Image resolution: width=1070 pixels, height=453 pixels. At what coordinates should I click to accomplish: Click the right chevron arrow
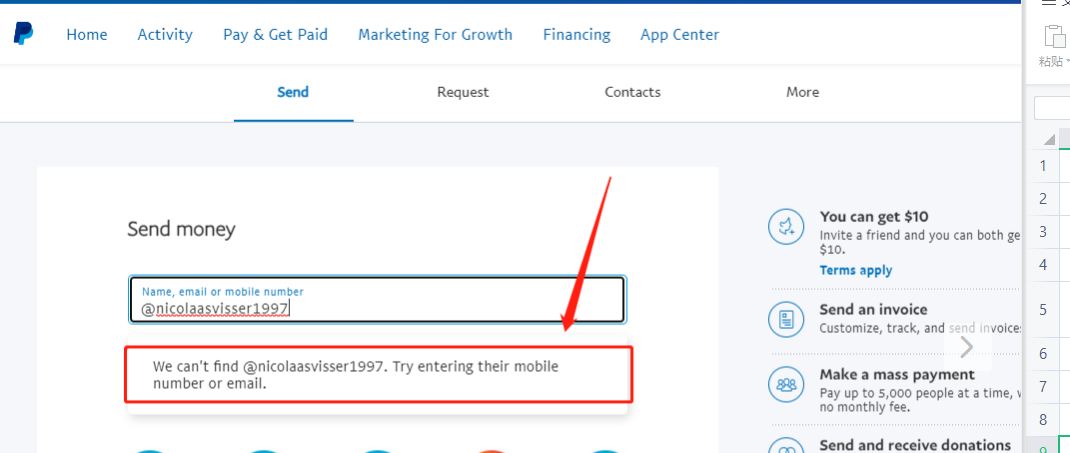pyautogui.click(x=966, y=347)
